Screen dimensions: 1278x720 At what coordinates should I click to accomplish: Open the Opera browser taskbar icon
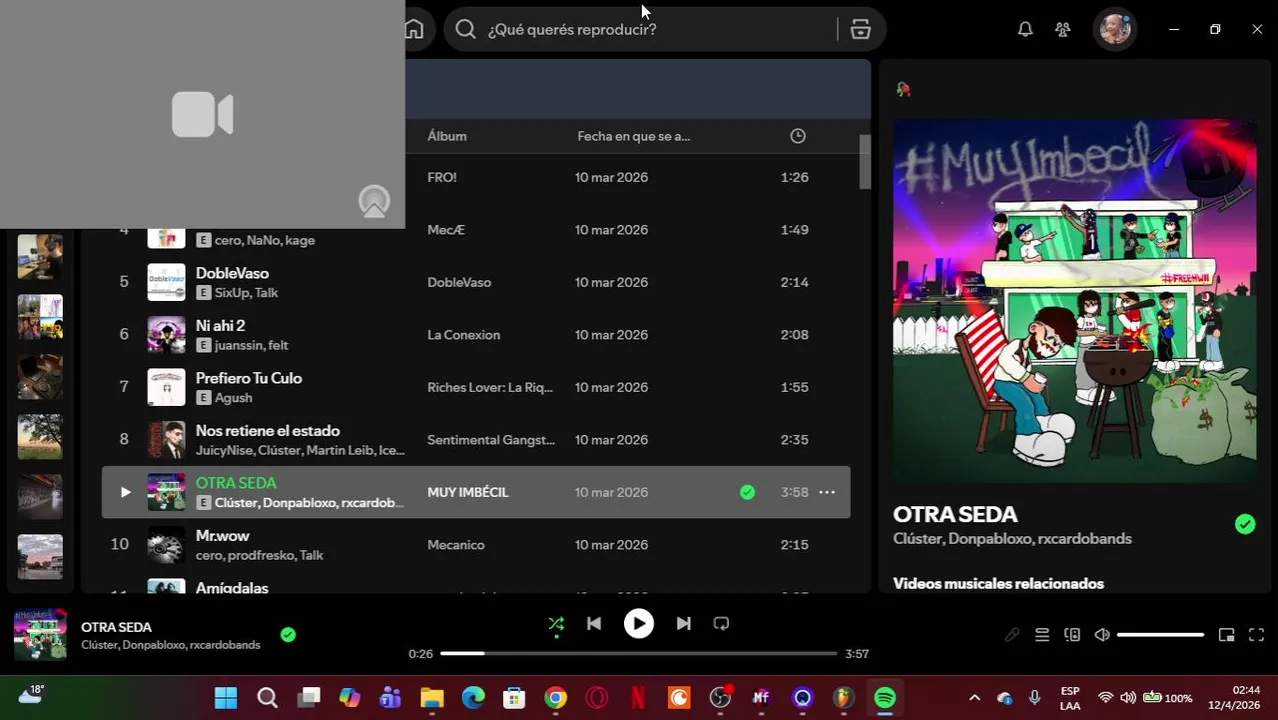point(597,698)
